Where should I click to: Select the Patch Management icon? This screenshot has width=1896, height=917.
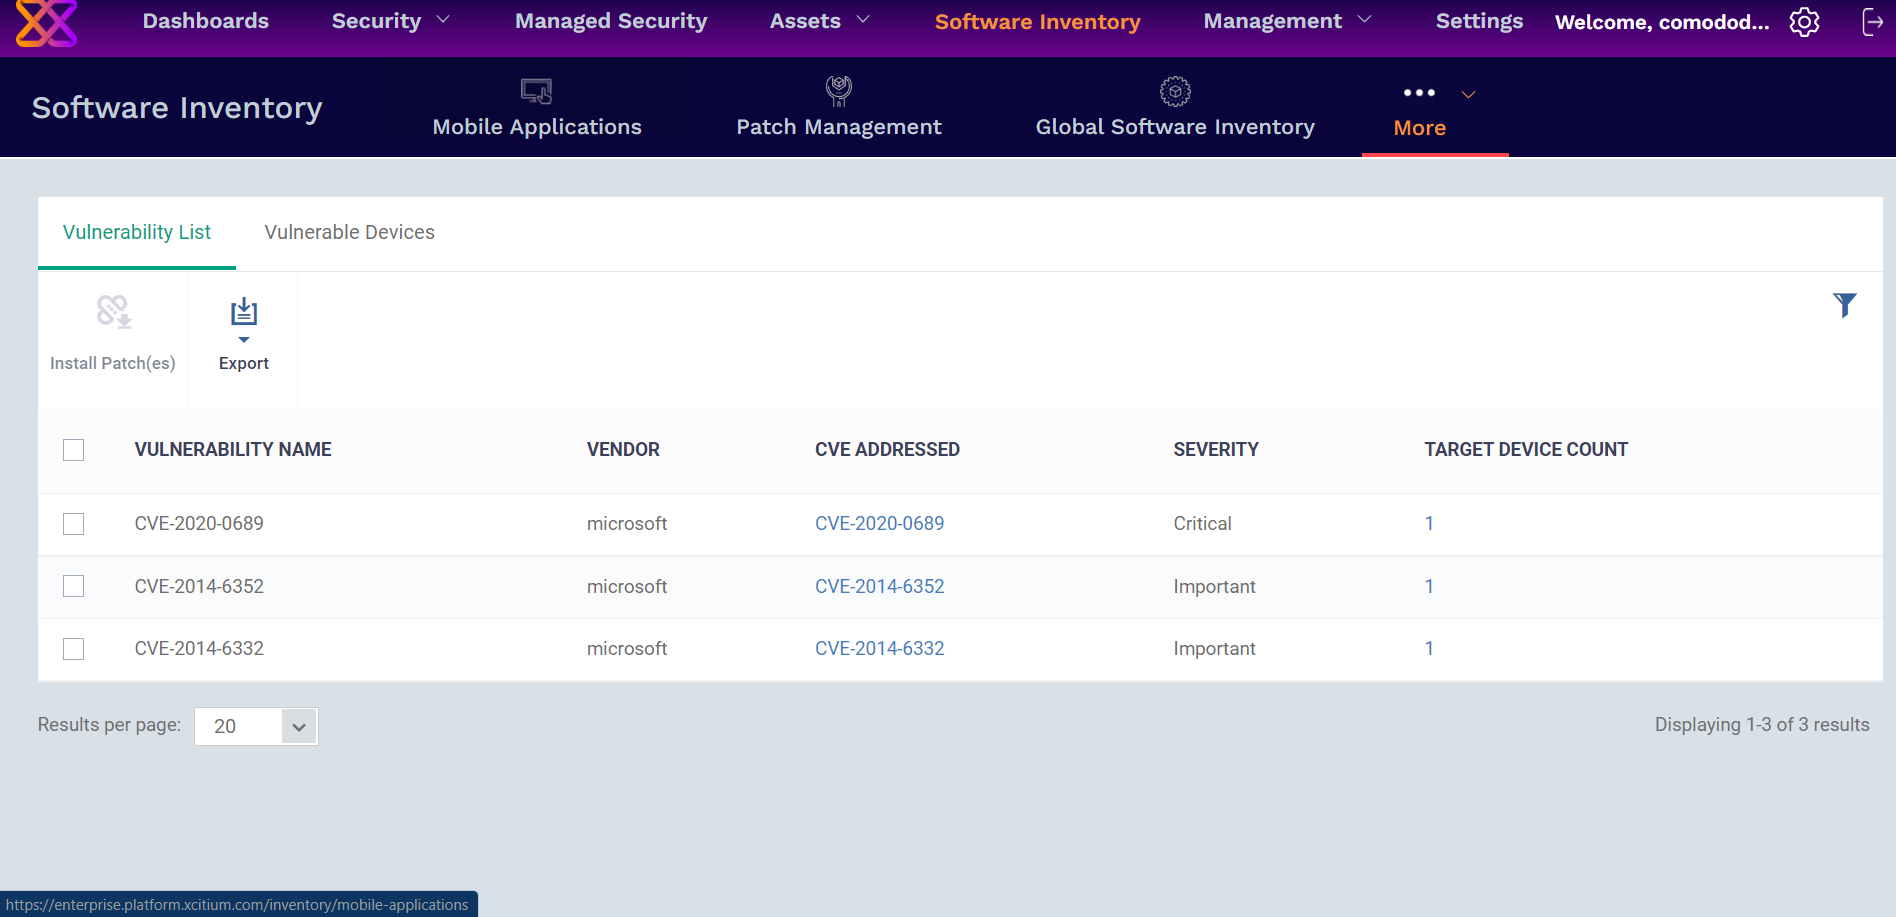839,91
